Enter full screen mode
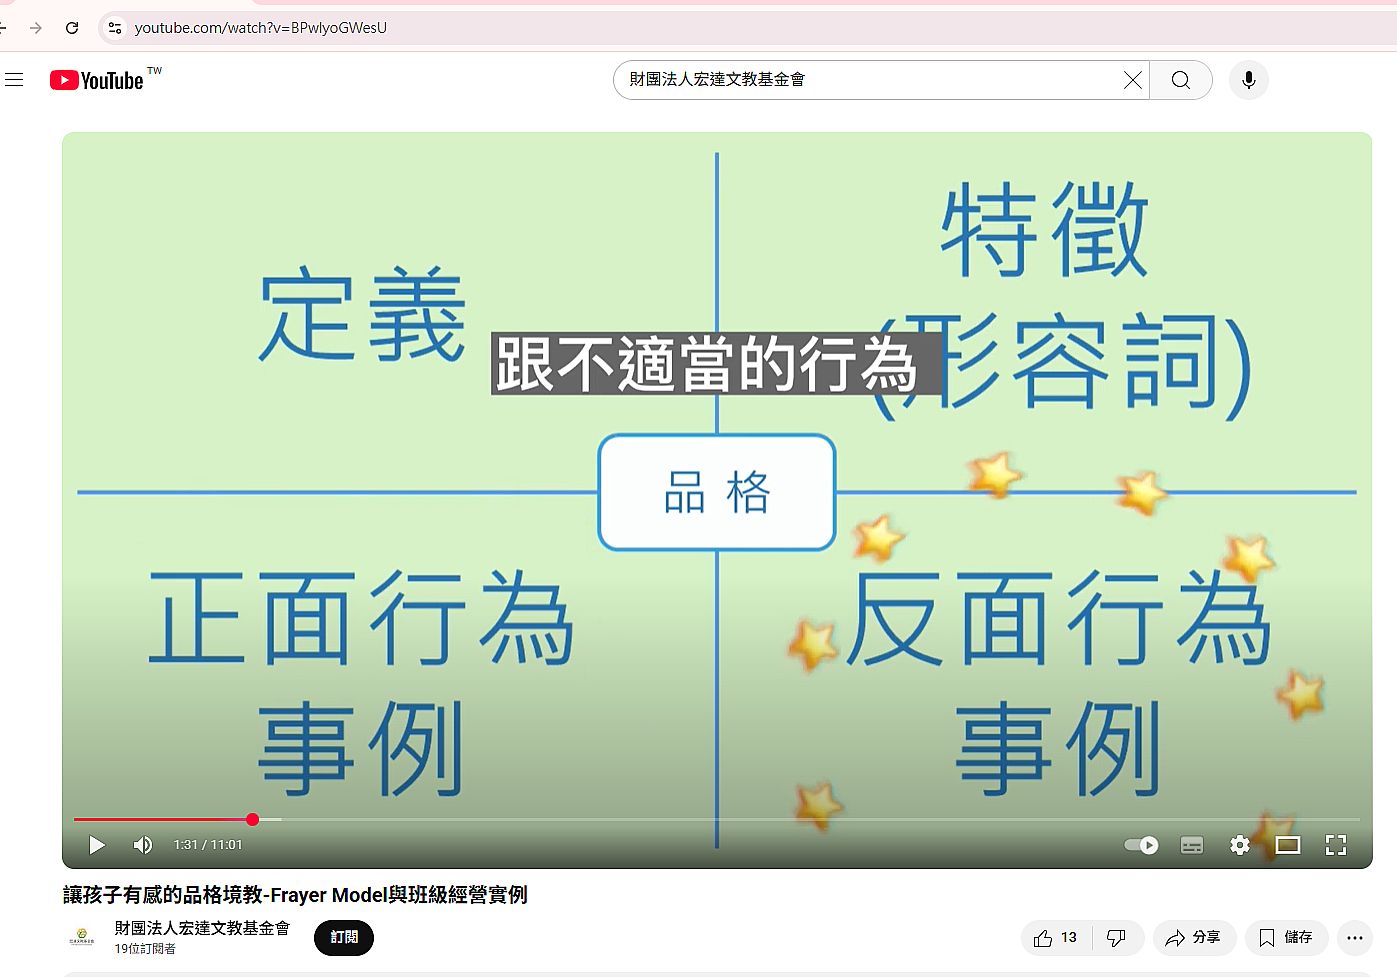 [1335, 845]
